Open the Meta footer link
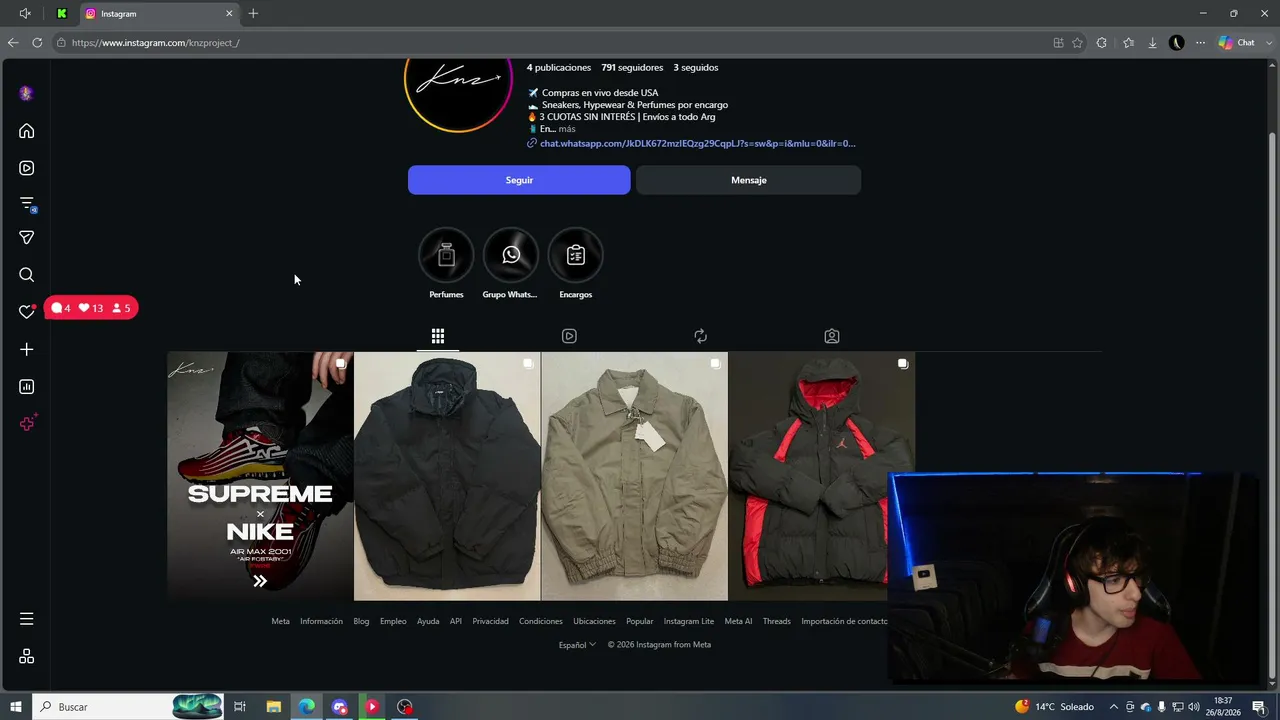The width and height of the screenshot is (1280, 720). (x=280, y=621)
